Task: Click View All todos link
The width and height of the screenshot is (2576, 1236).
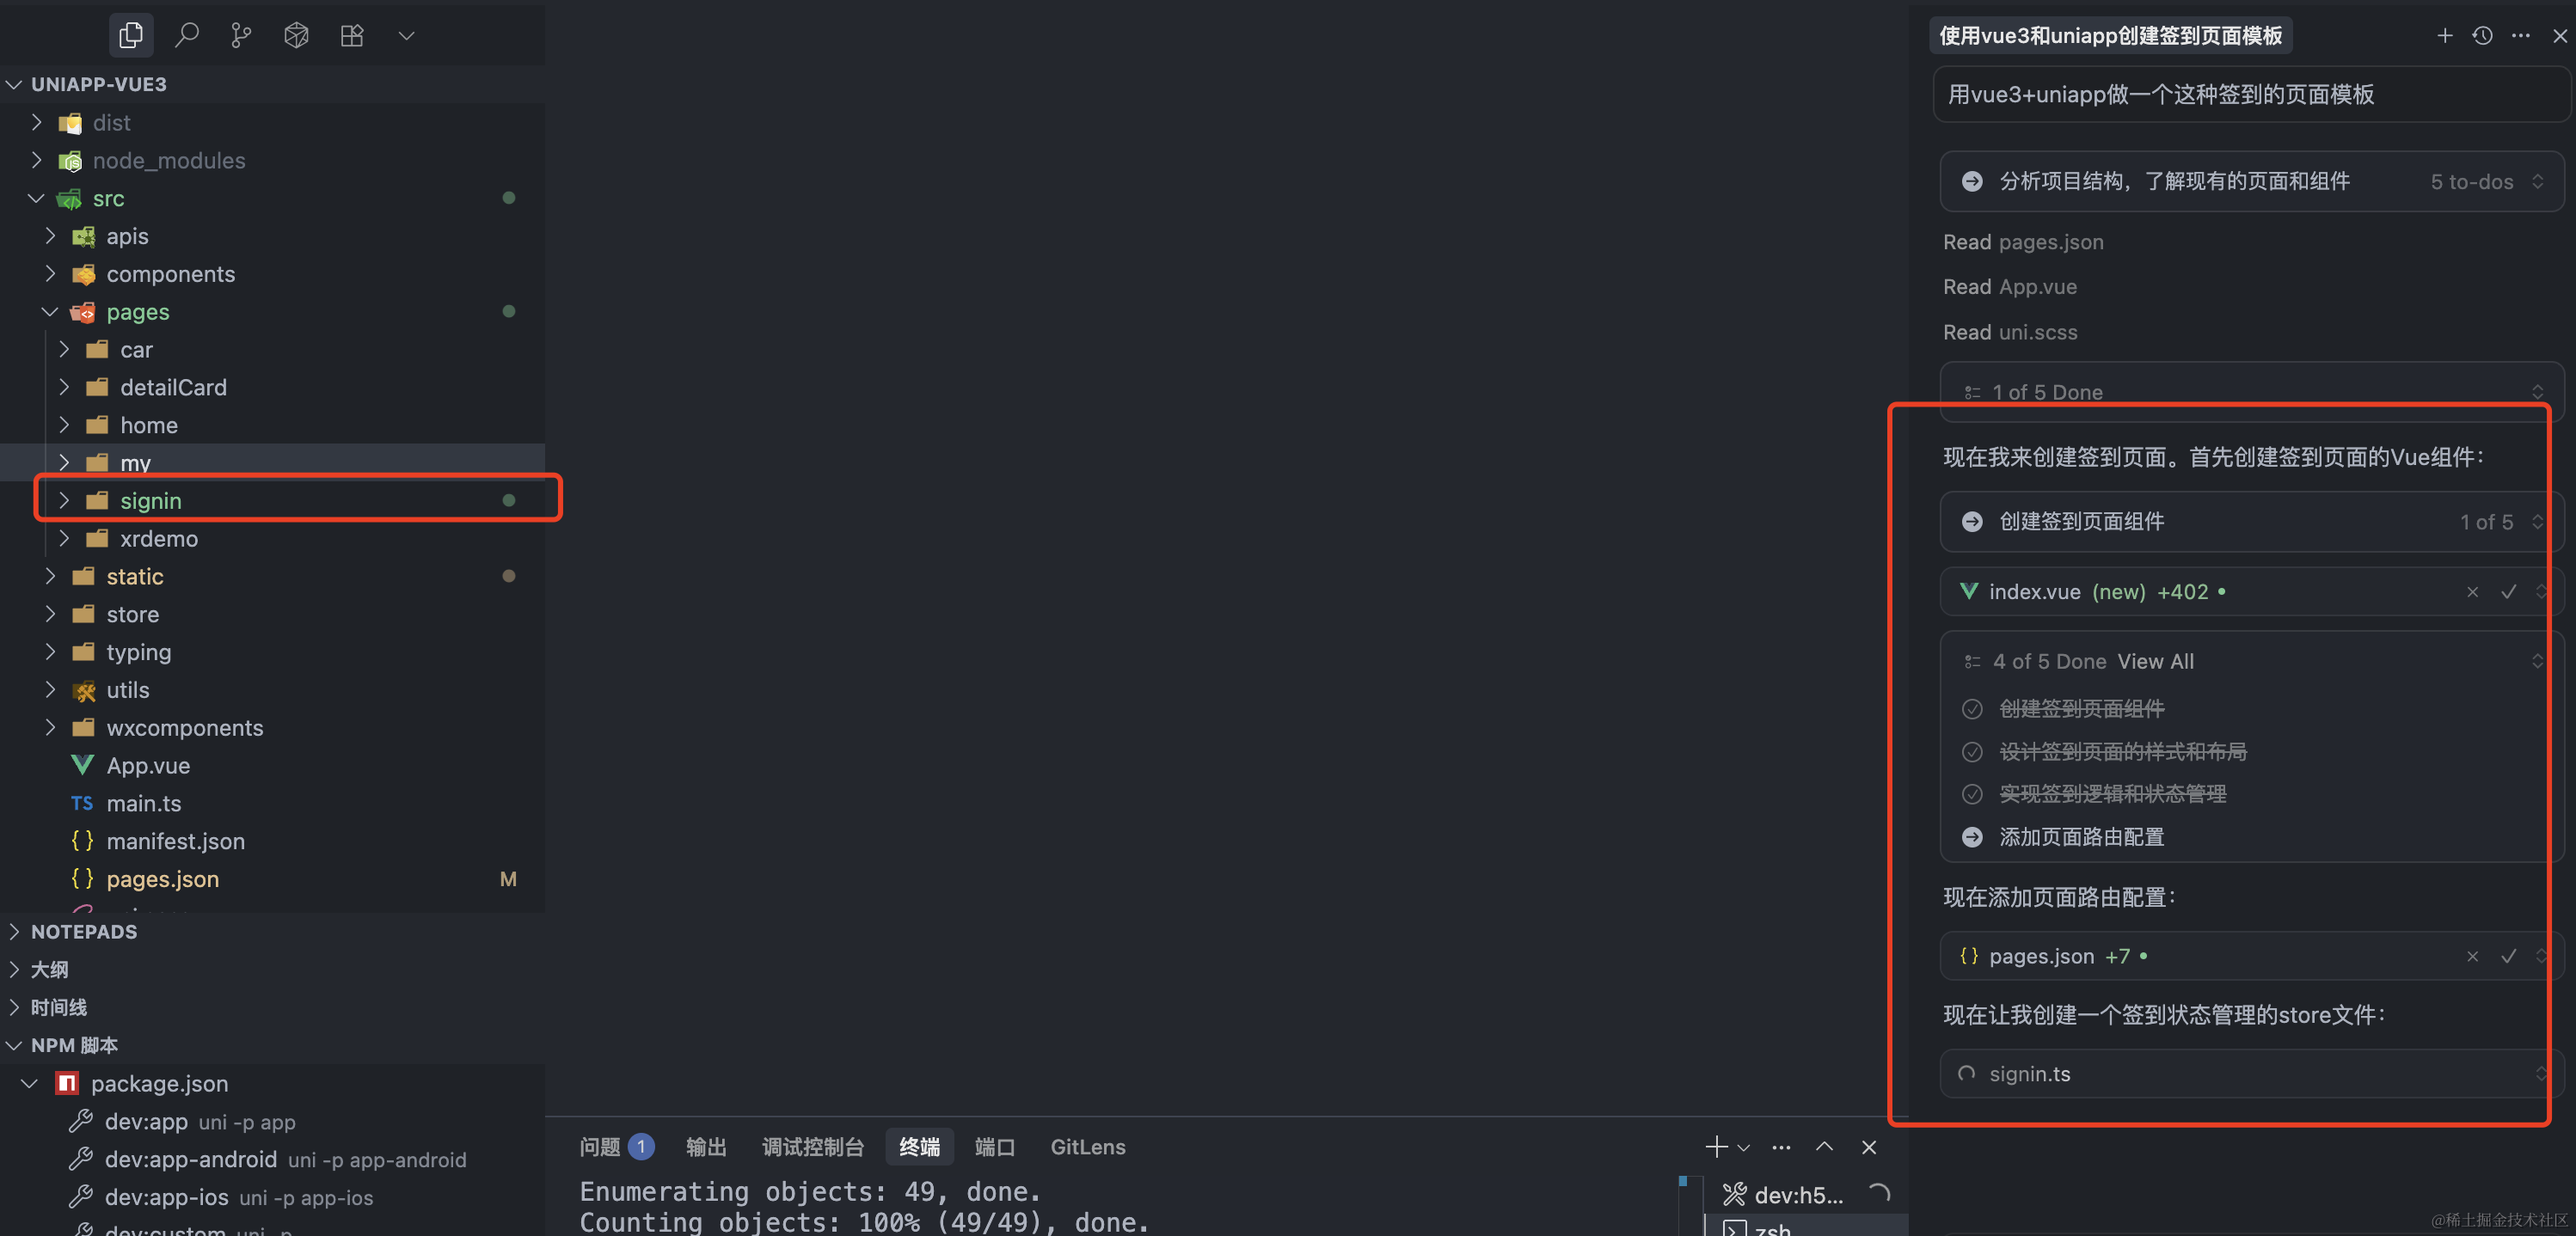Action: [2155, 661]
